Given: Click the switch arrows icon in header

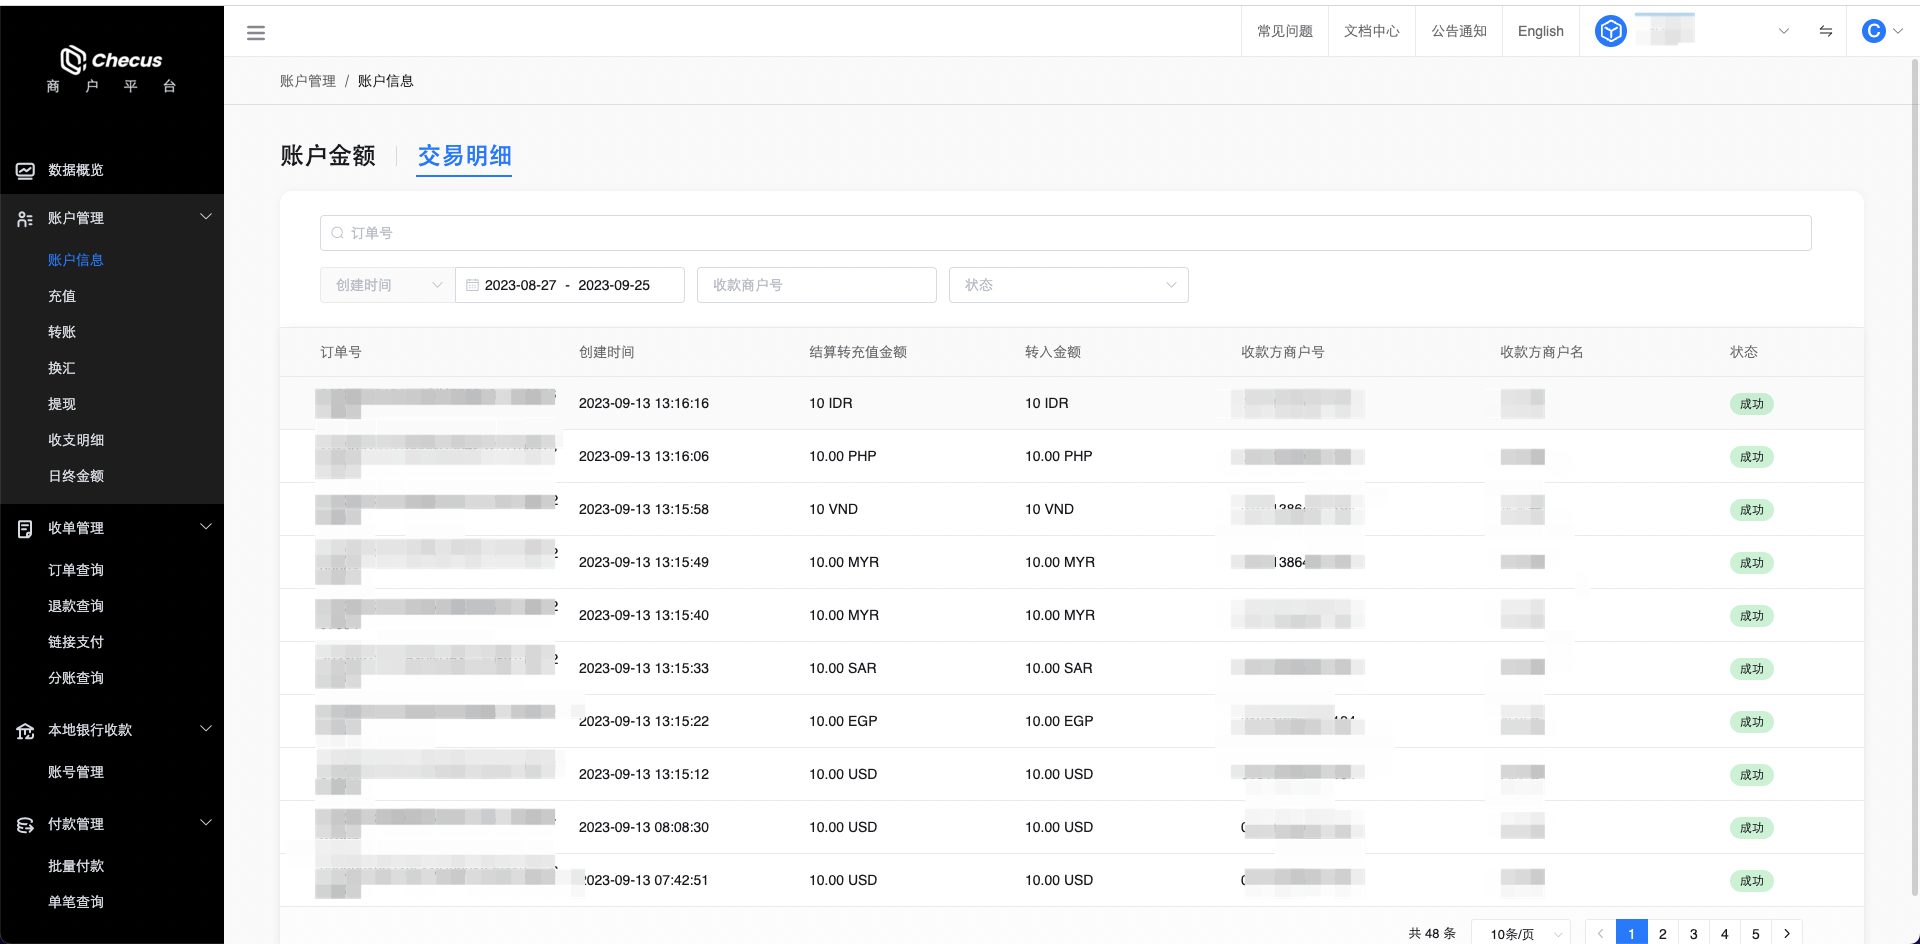Looking at the screenshot, I should 1825,31.
